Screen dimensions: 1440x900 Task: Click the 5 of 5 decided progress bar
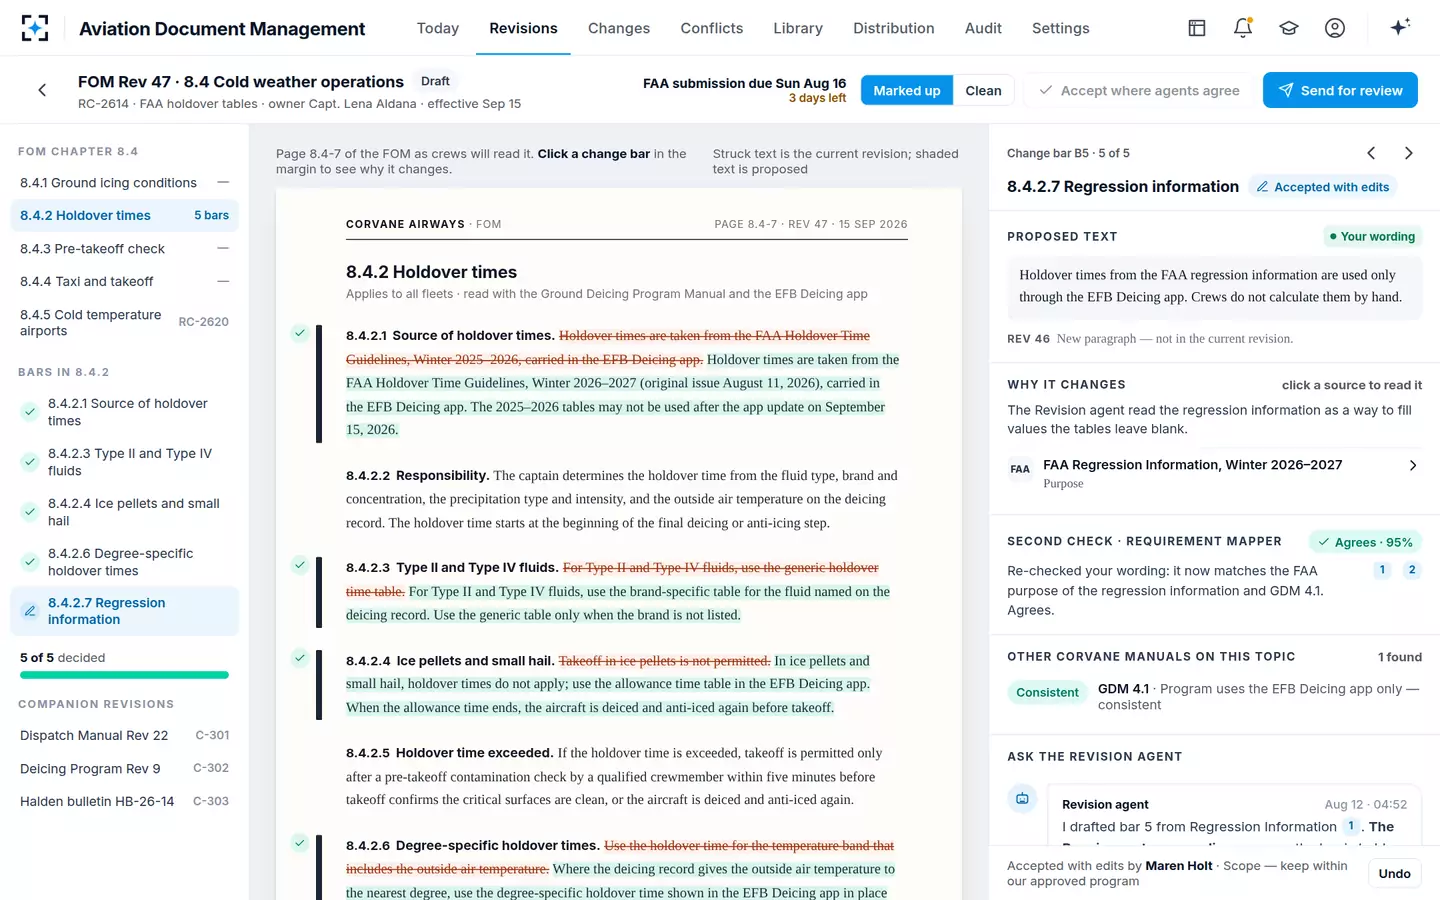coord(124,675)
